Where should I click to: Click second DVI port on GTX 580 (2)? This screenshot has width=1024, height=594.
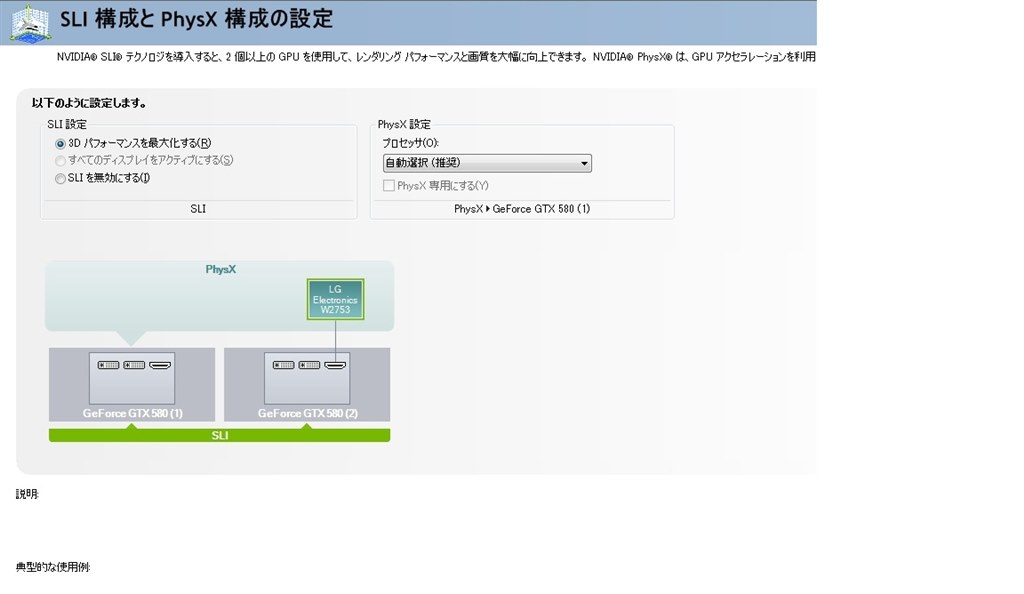coord(310,365)
